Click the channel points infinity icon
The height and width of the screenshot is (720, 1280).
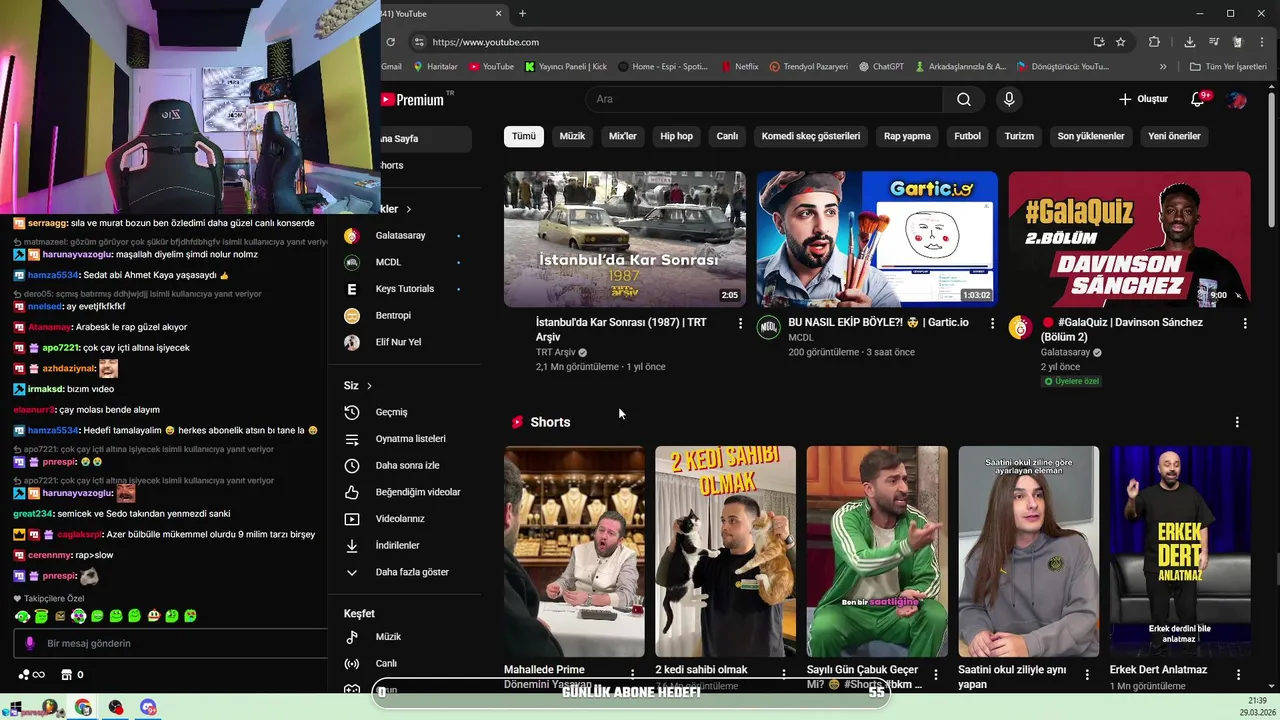(x=31, y=675)
